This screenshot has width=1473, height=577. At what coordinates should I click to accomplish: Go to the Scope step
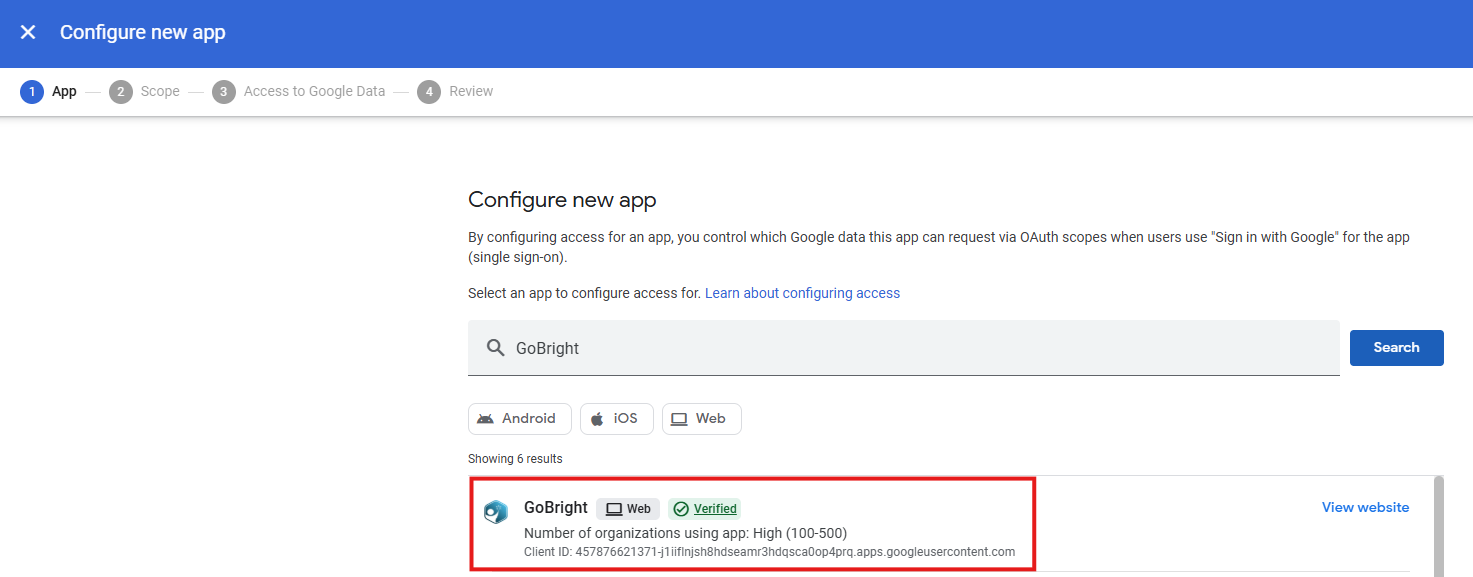(x=159, y=92)
